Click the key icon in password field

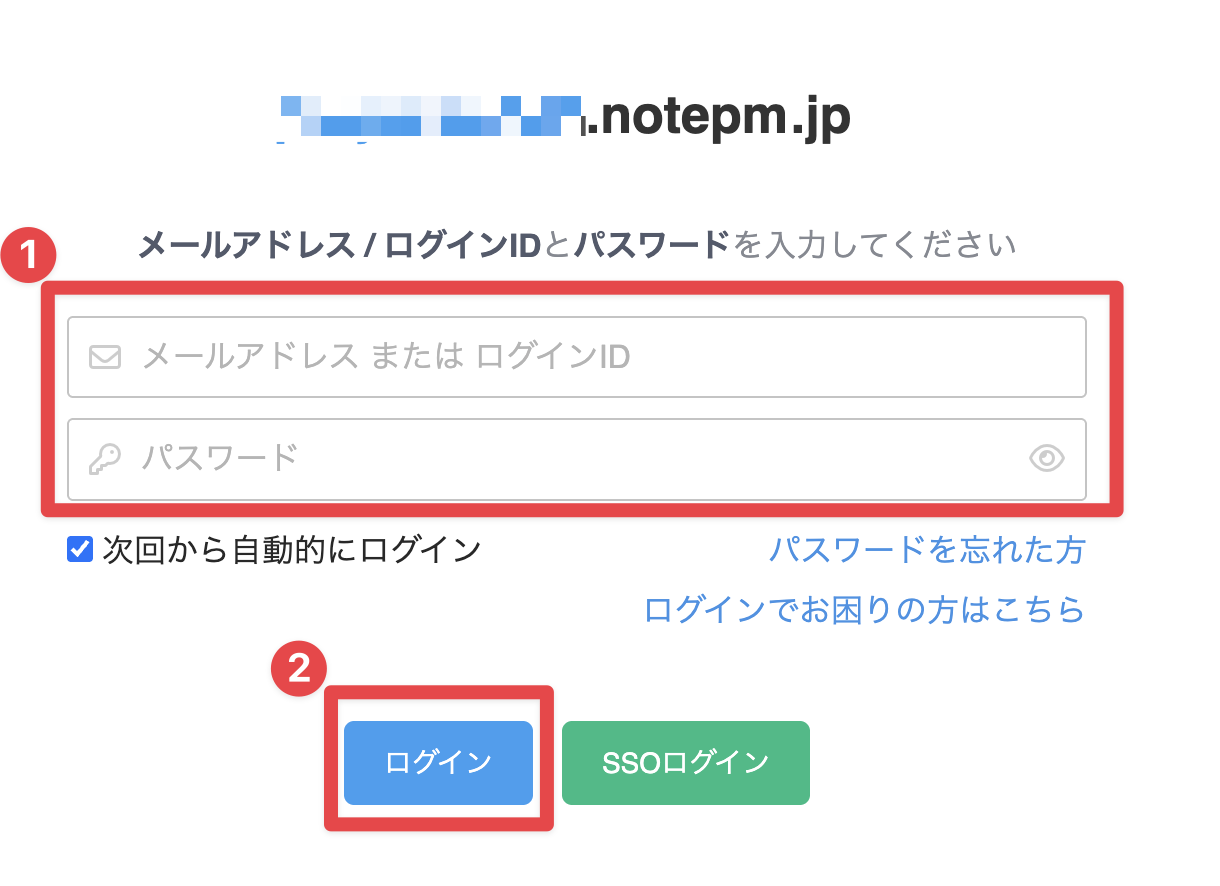click(105, 459)
